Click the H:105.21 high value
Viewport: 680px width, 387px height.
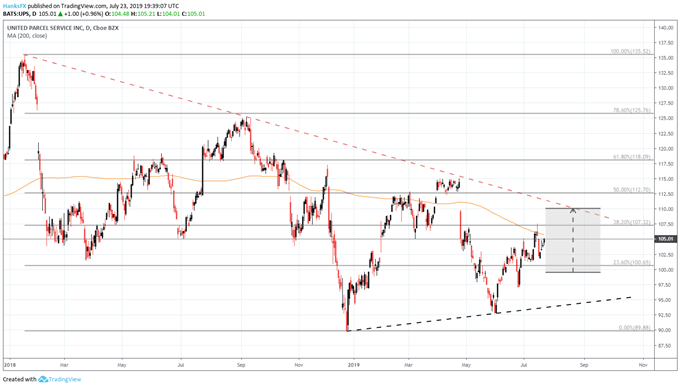pyautogui.click(x=142, y=14)
